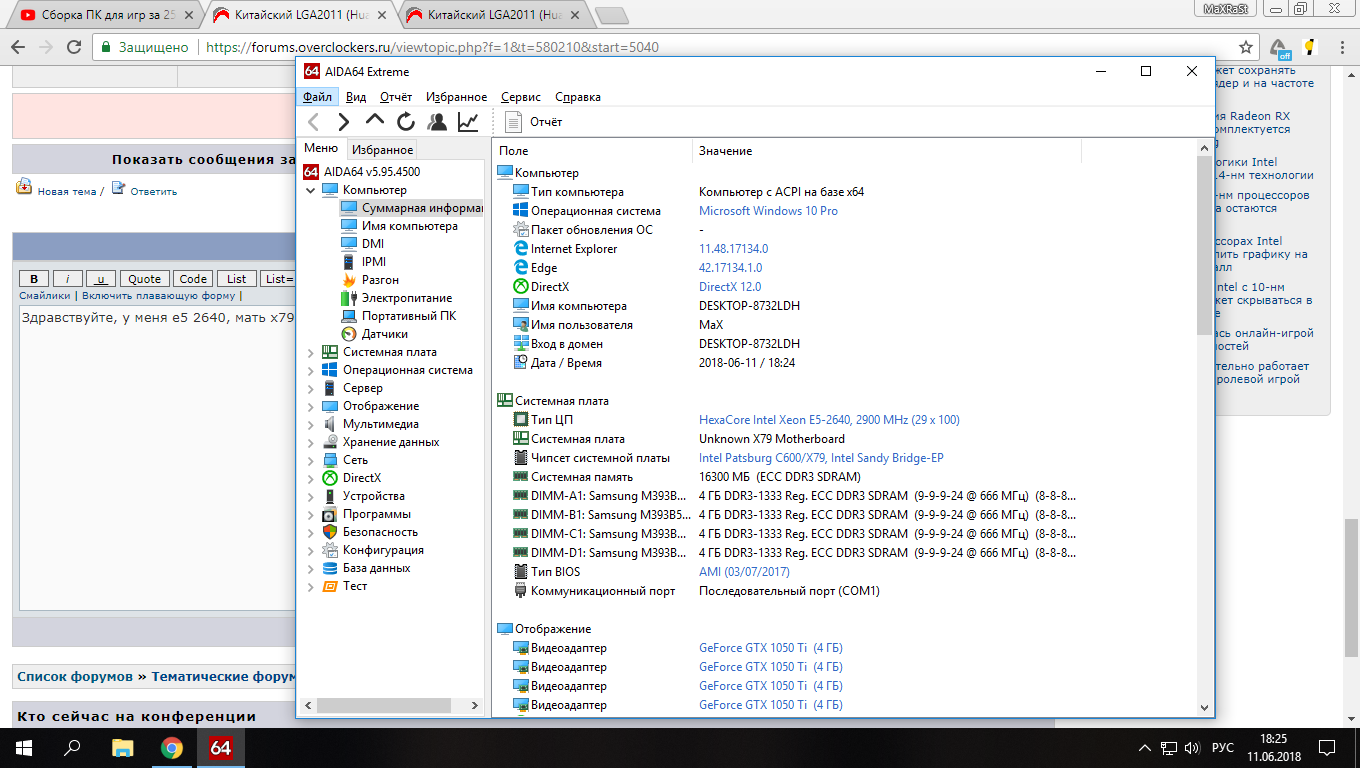Expand the Мультимедиа tree node
This screenshot has height=768, width=1360.
311,424
